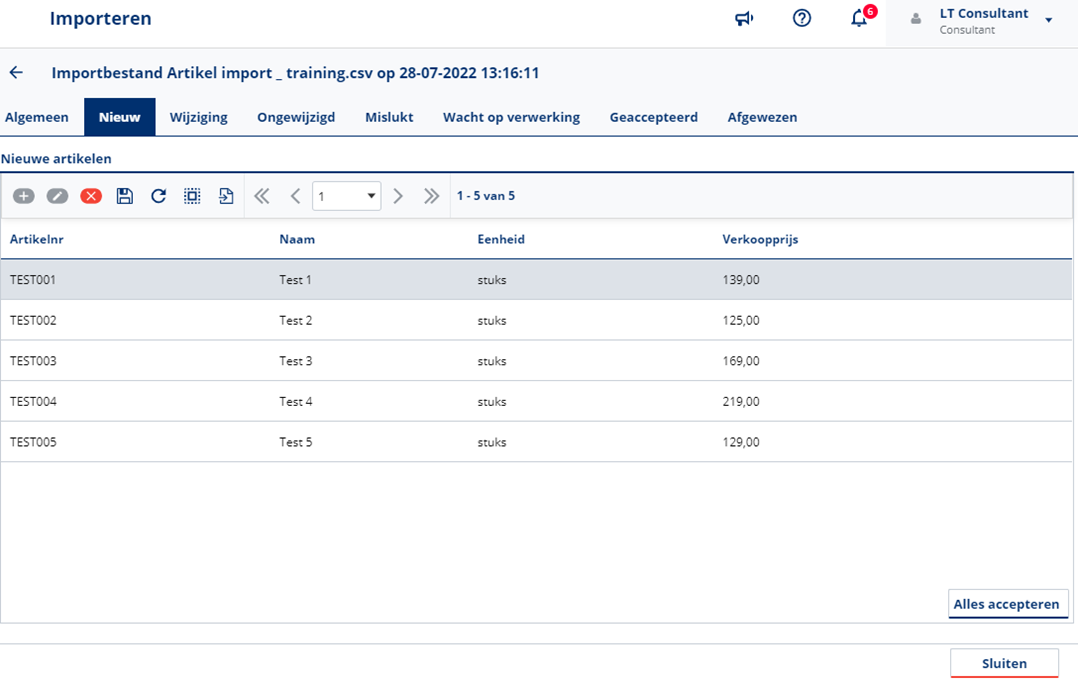Expand the LT Consultant user menu

pos(1048,20)
